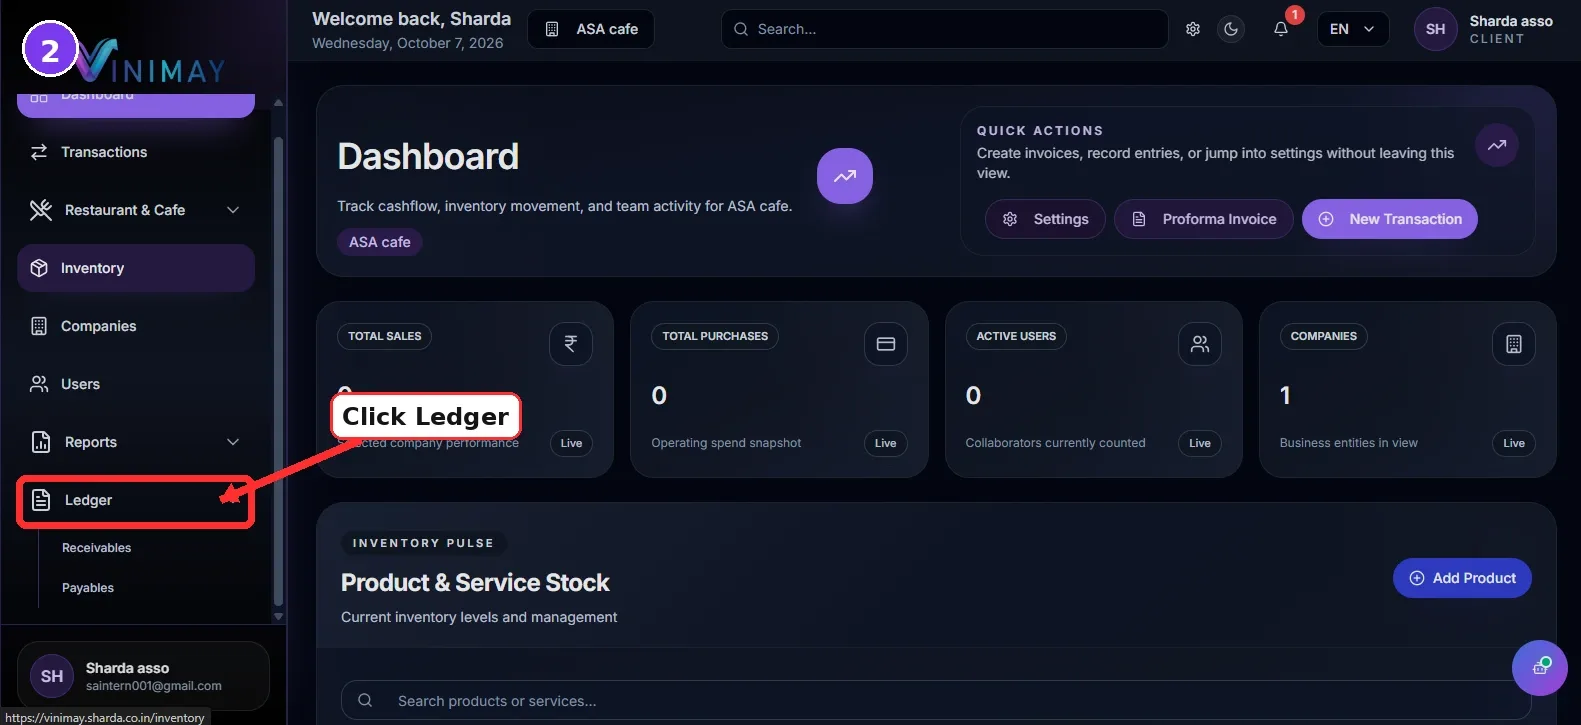This screenshot has height=725, width=1581.
Task: Click the Companies building icon in sidebar
Action: point(39,326)
